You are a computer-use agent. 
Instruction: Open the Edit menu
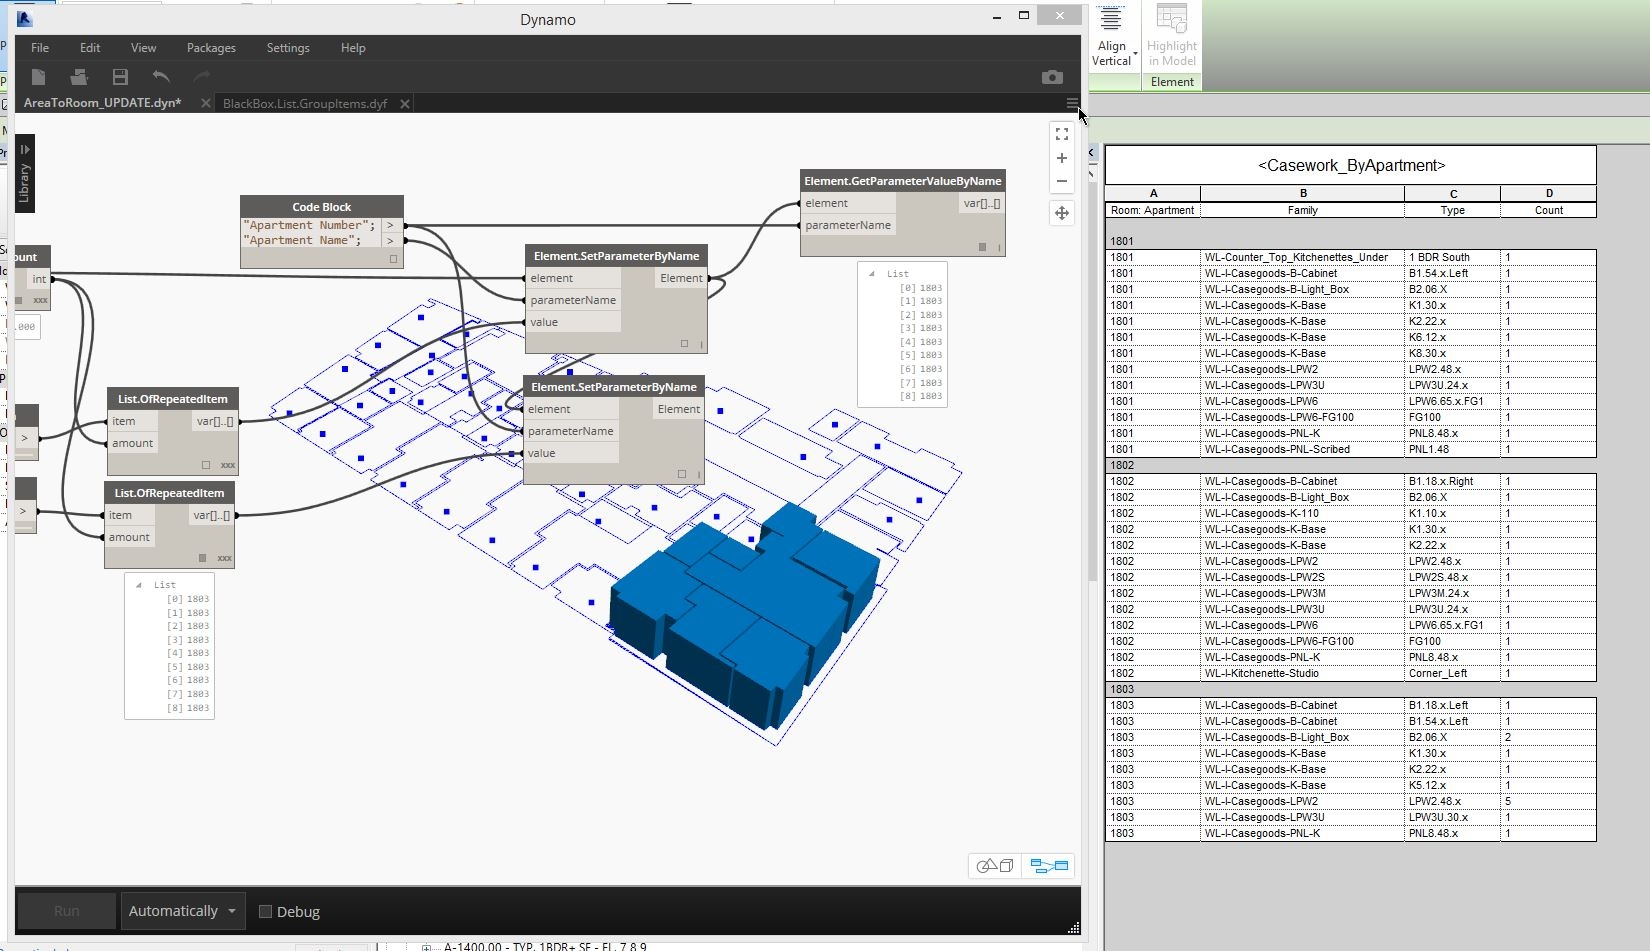click(x=90, y=47)
